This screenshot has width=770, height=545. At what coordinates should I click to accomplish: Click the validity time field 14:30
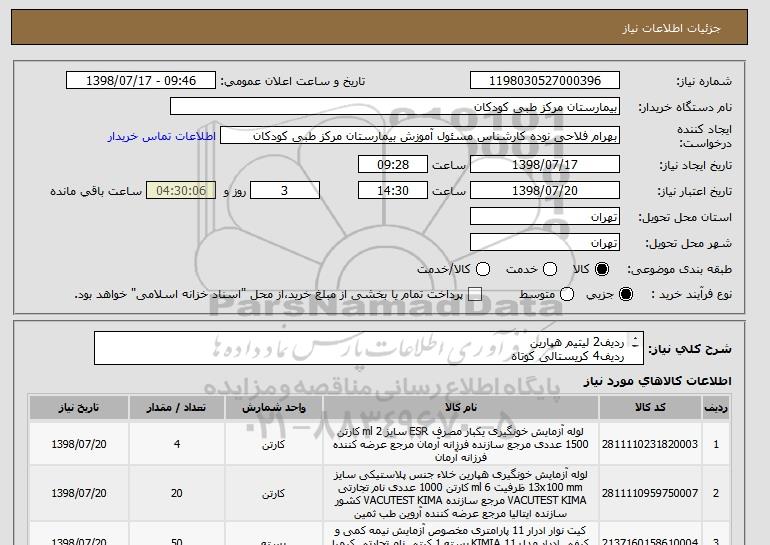[393, 191]
